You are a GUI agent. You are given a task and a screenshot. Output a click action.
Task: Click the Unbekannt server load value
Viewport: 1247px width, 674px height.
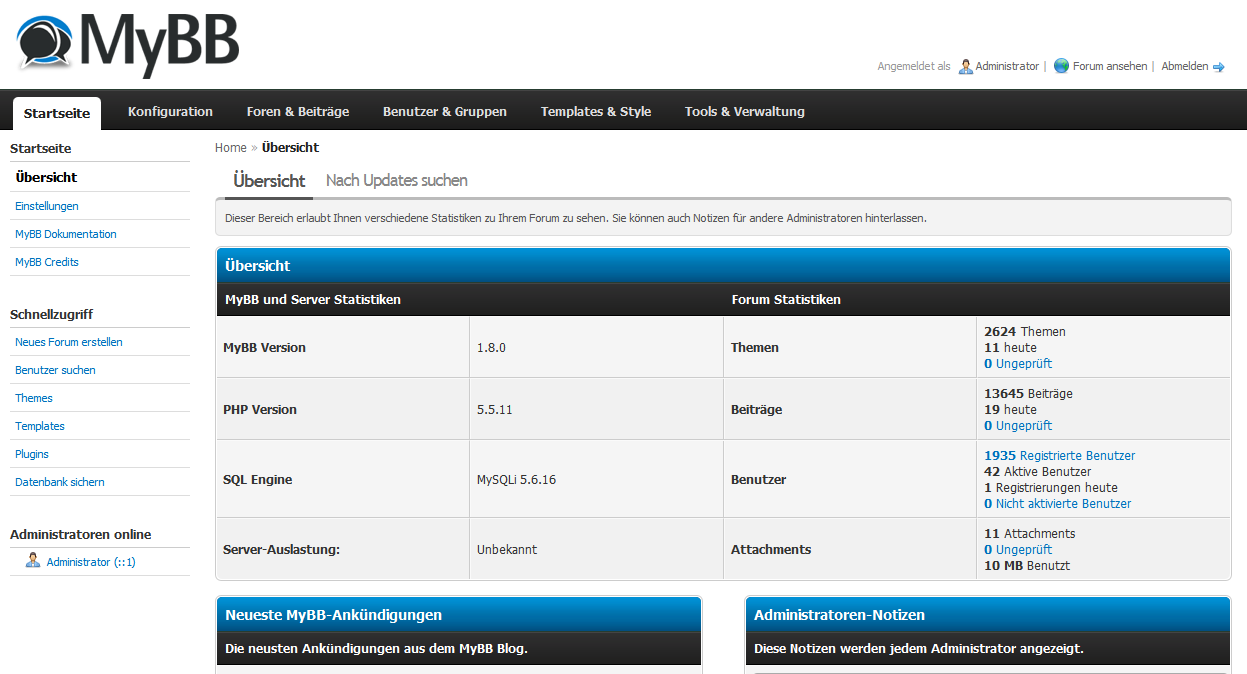(507, 550)
